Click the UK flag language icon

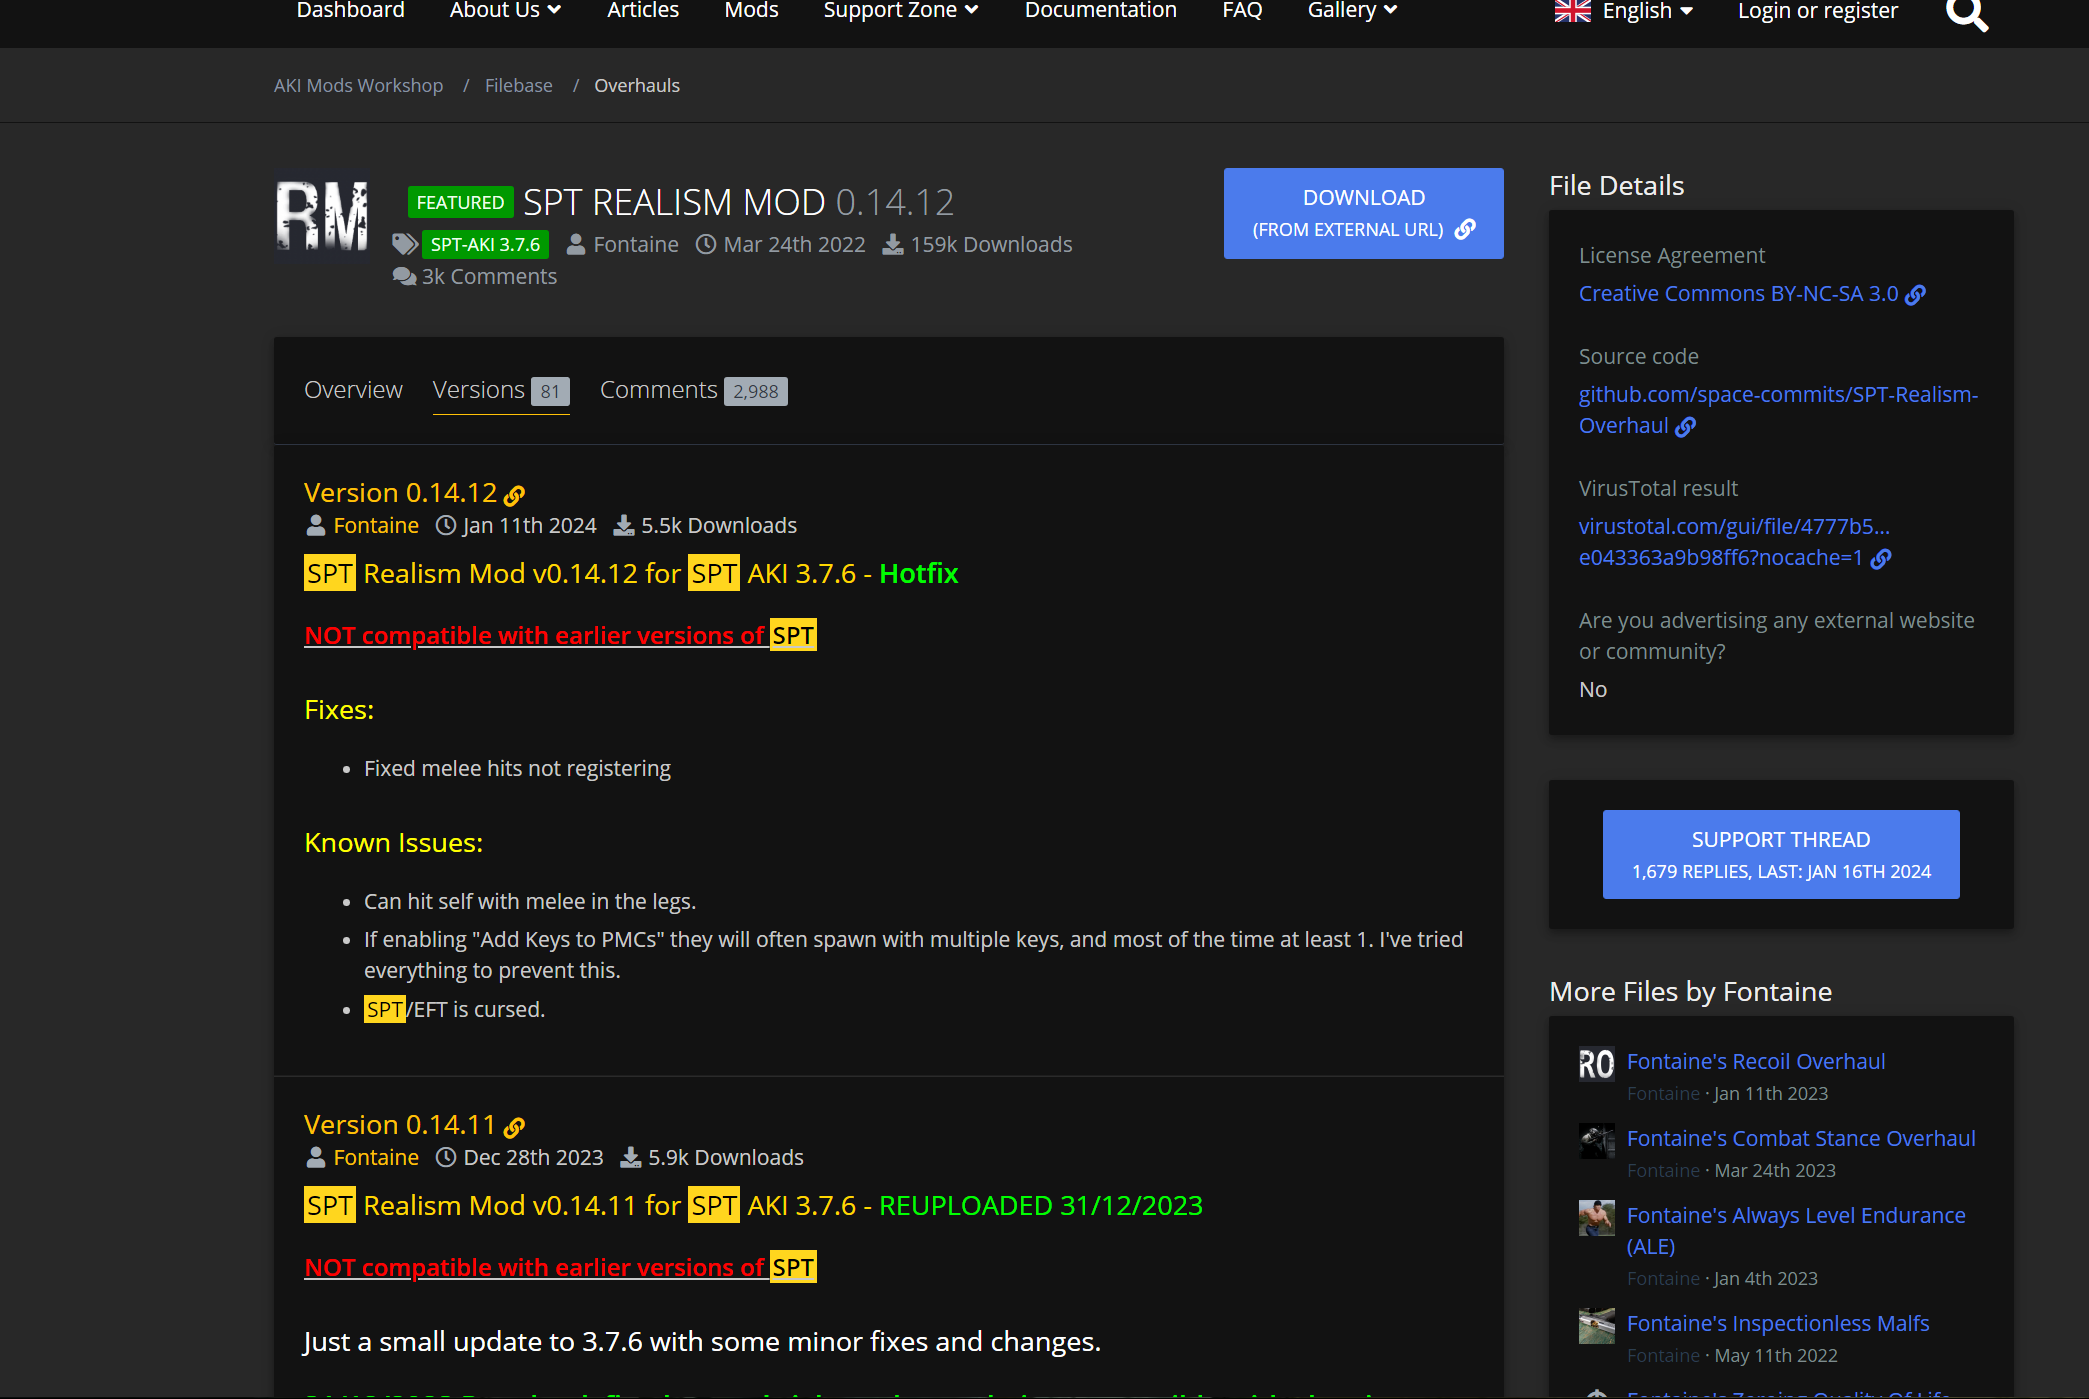(x=1572, y=11)
